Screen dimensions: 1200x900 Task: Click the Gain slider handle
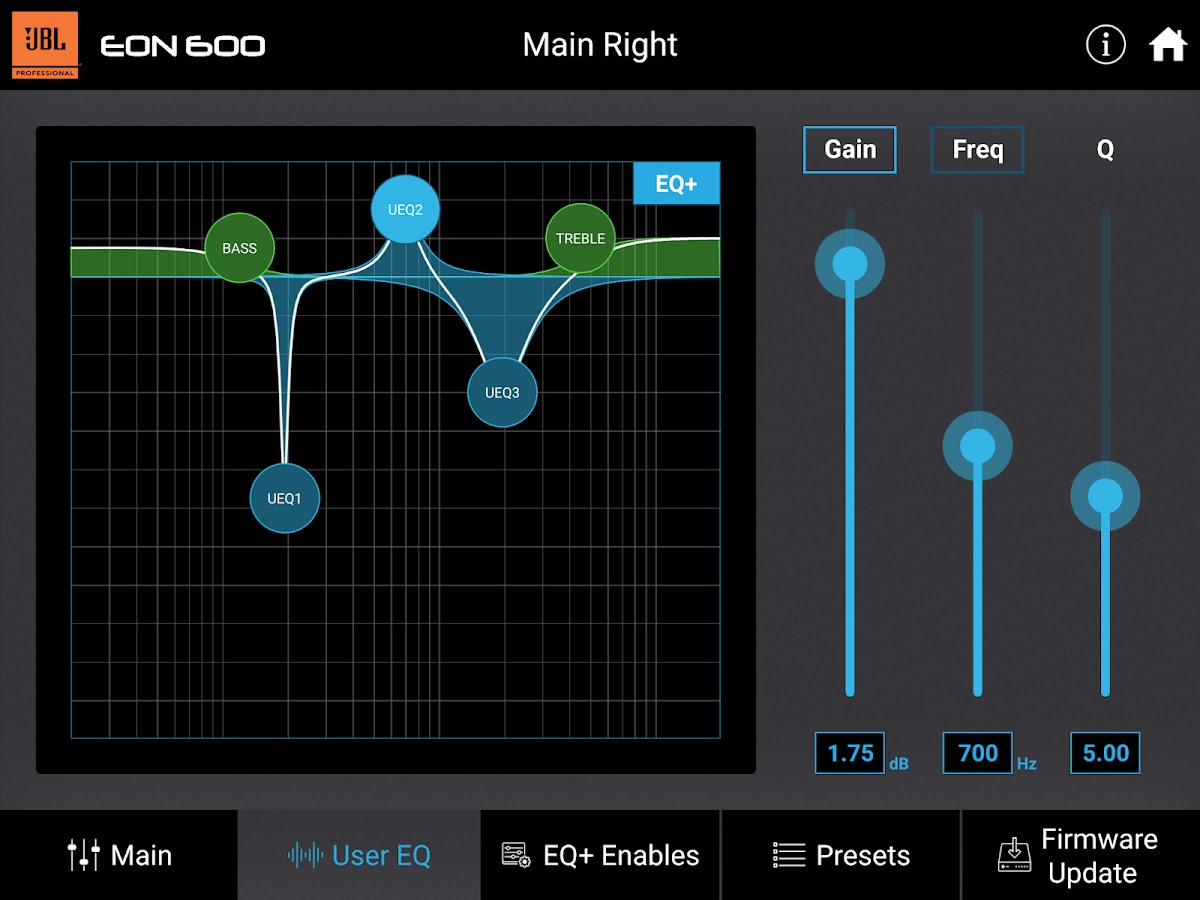coord(850,264)
